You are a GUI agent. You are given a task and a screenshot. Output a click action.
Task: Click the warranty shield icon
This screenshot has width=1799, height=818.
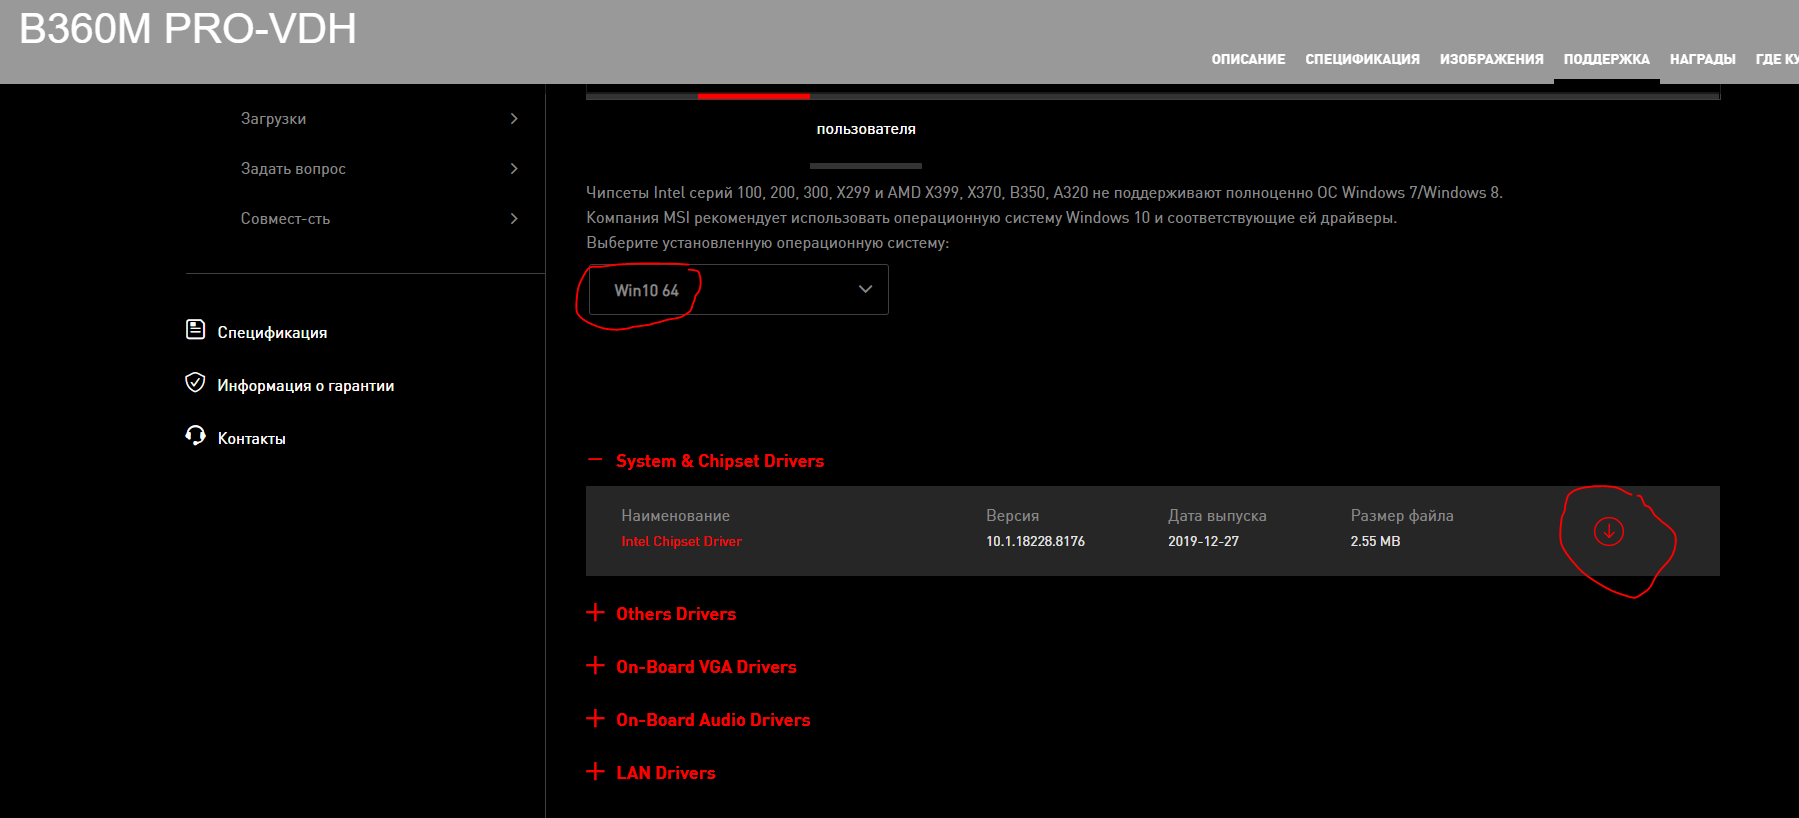point(196,383)
